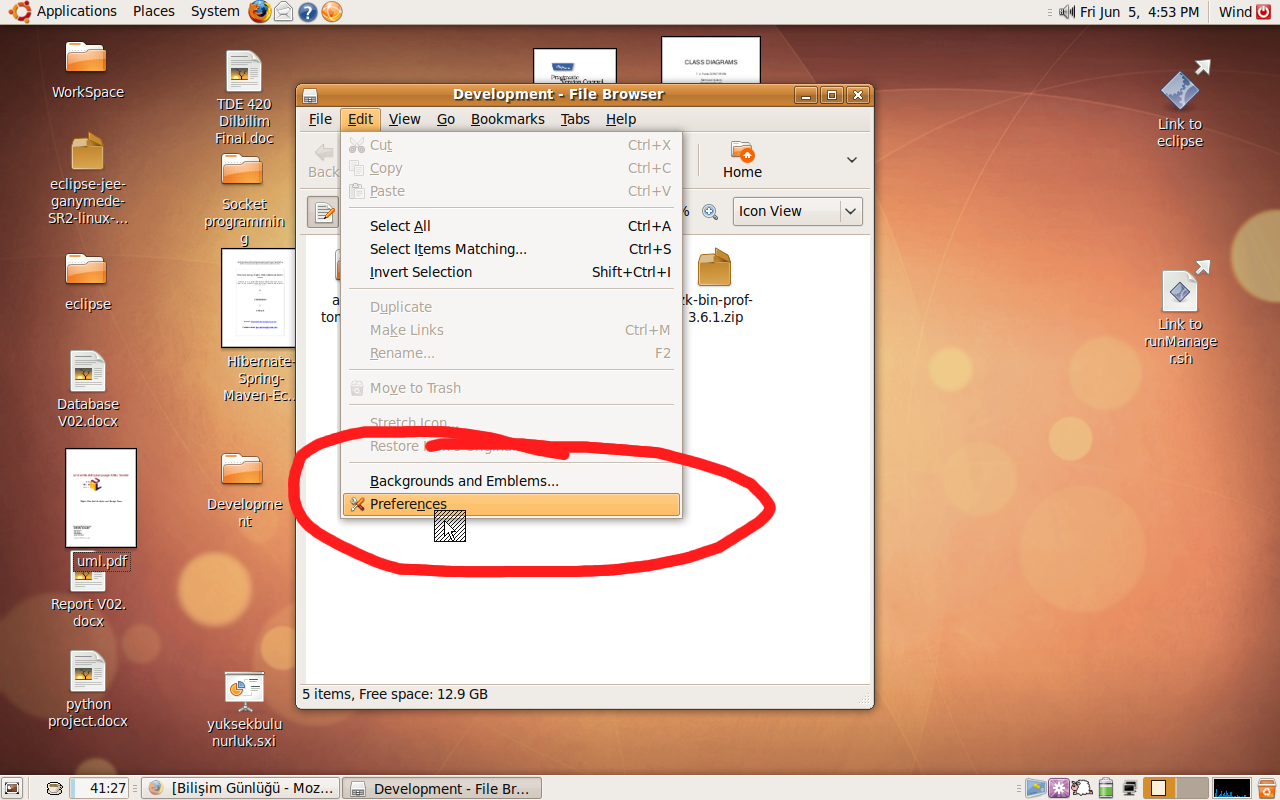Choose Preferences in the Edit menu

coord(511,504)
